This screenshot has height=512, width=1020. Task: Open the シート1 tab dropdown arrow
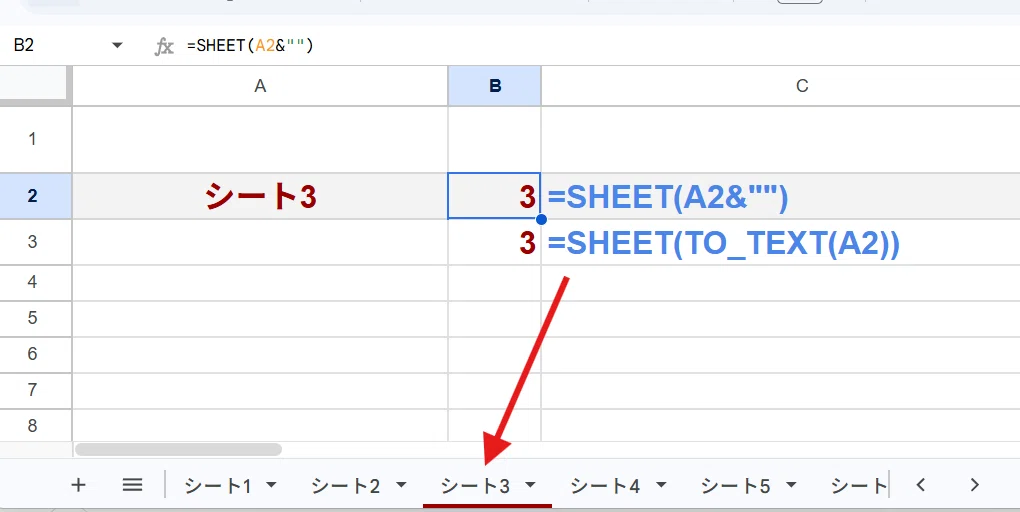pyautogui.click(x=271, y=485)
